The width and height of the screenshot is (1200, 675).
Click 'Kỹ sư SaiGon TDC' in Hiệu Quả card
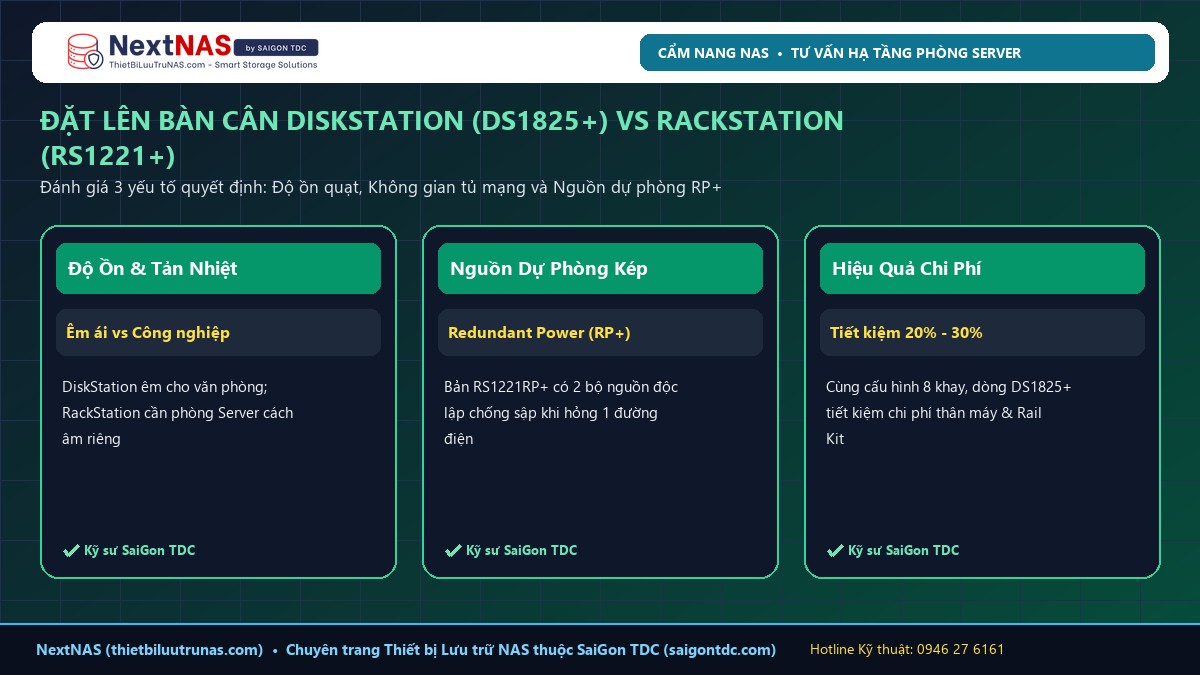click(x=903, y=550)
